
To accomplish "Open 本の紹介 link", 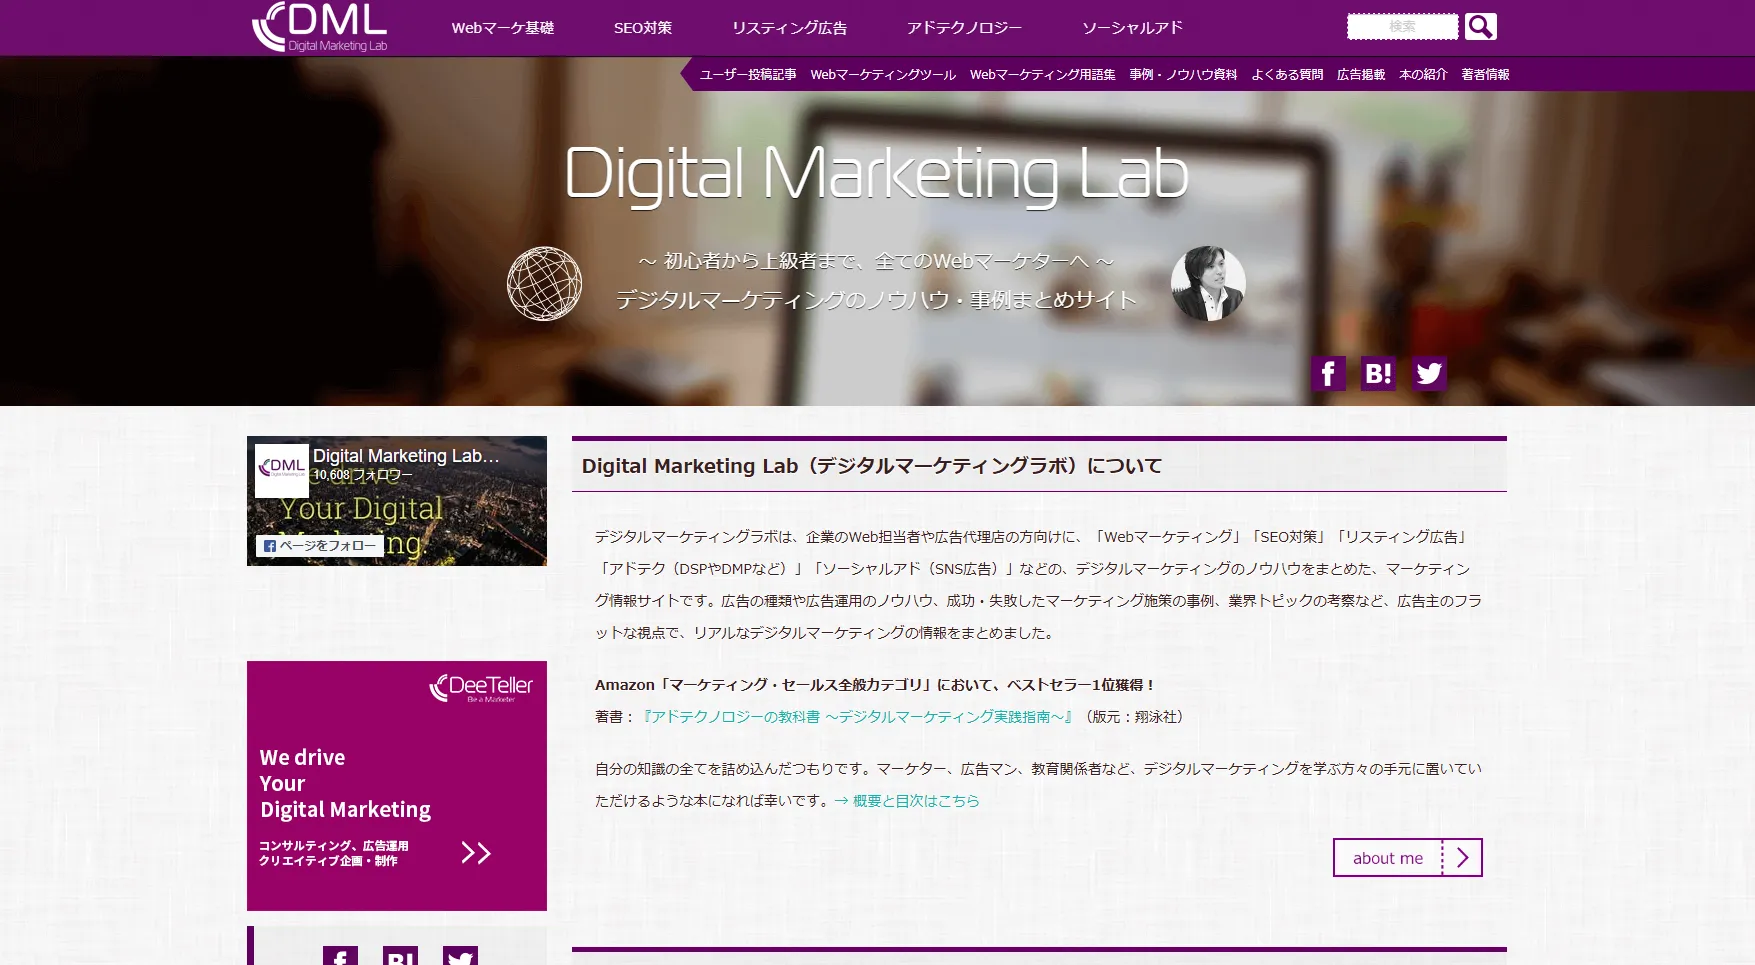I will [x=1423, y=74].
